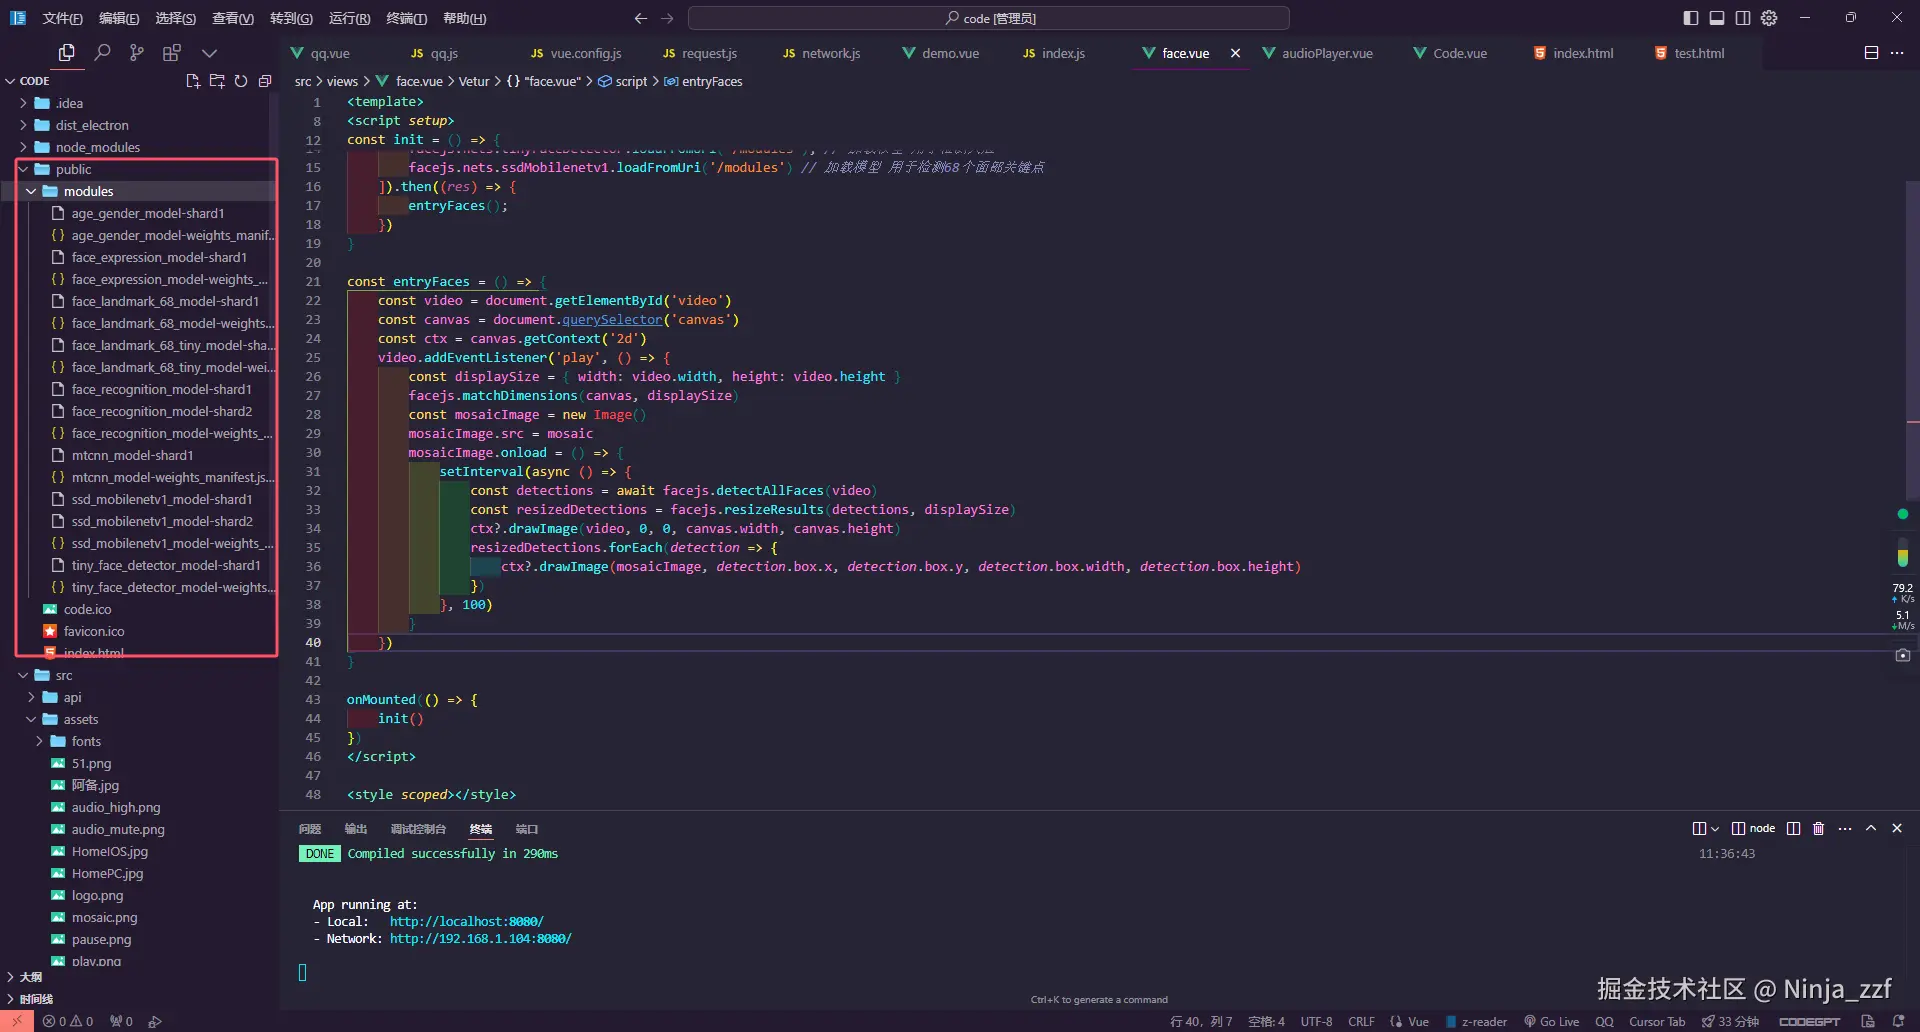The height and width of the screenshot is (1032, 1920).
Task: Open the 终端(T) menu
Action: [x=406, y=18]
